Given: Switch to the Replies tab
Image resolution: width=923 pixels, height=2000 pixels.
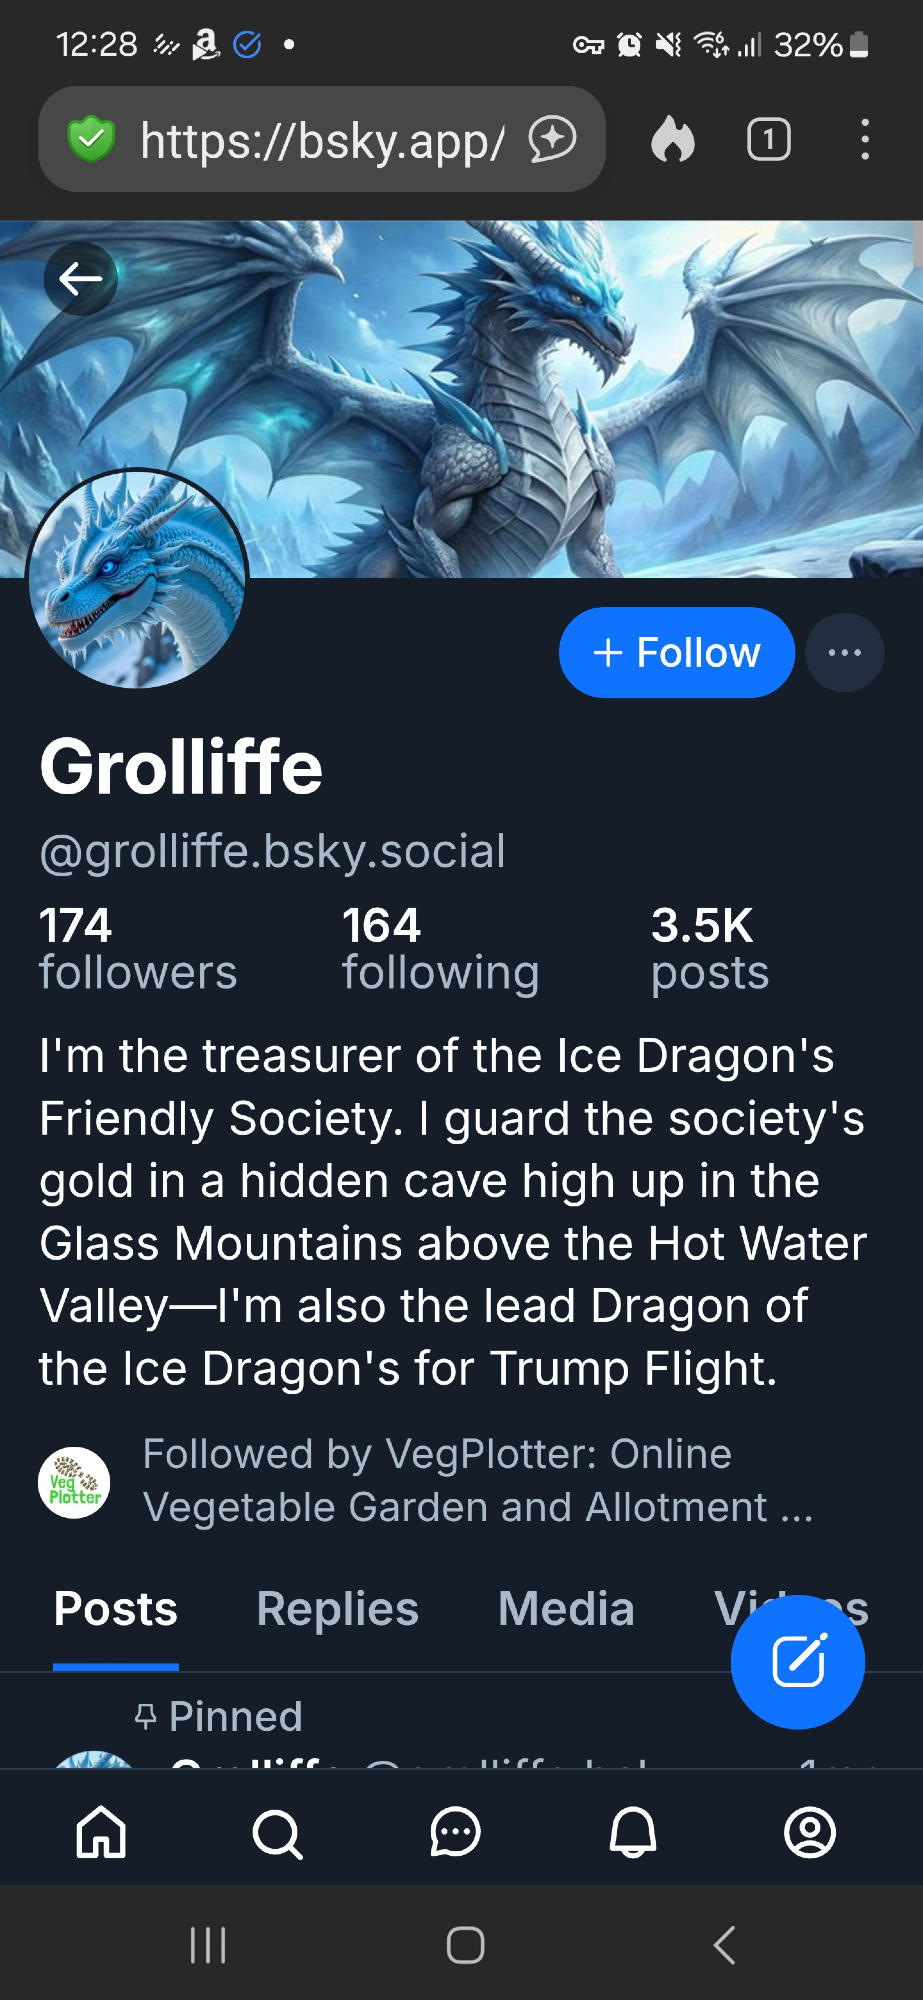Looking at the screenshot, I should tap(337, 1609).
